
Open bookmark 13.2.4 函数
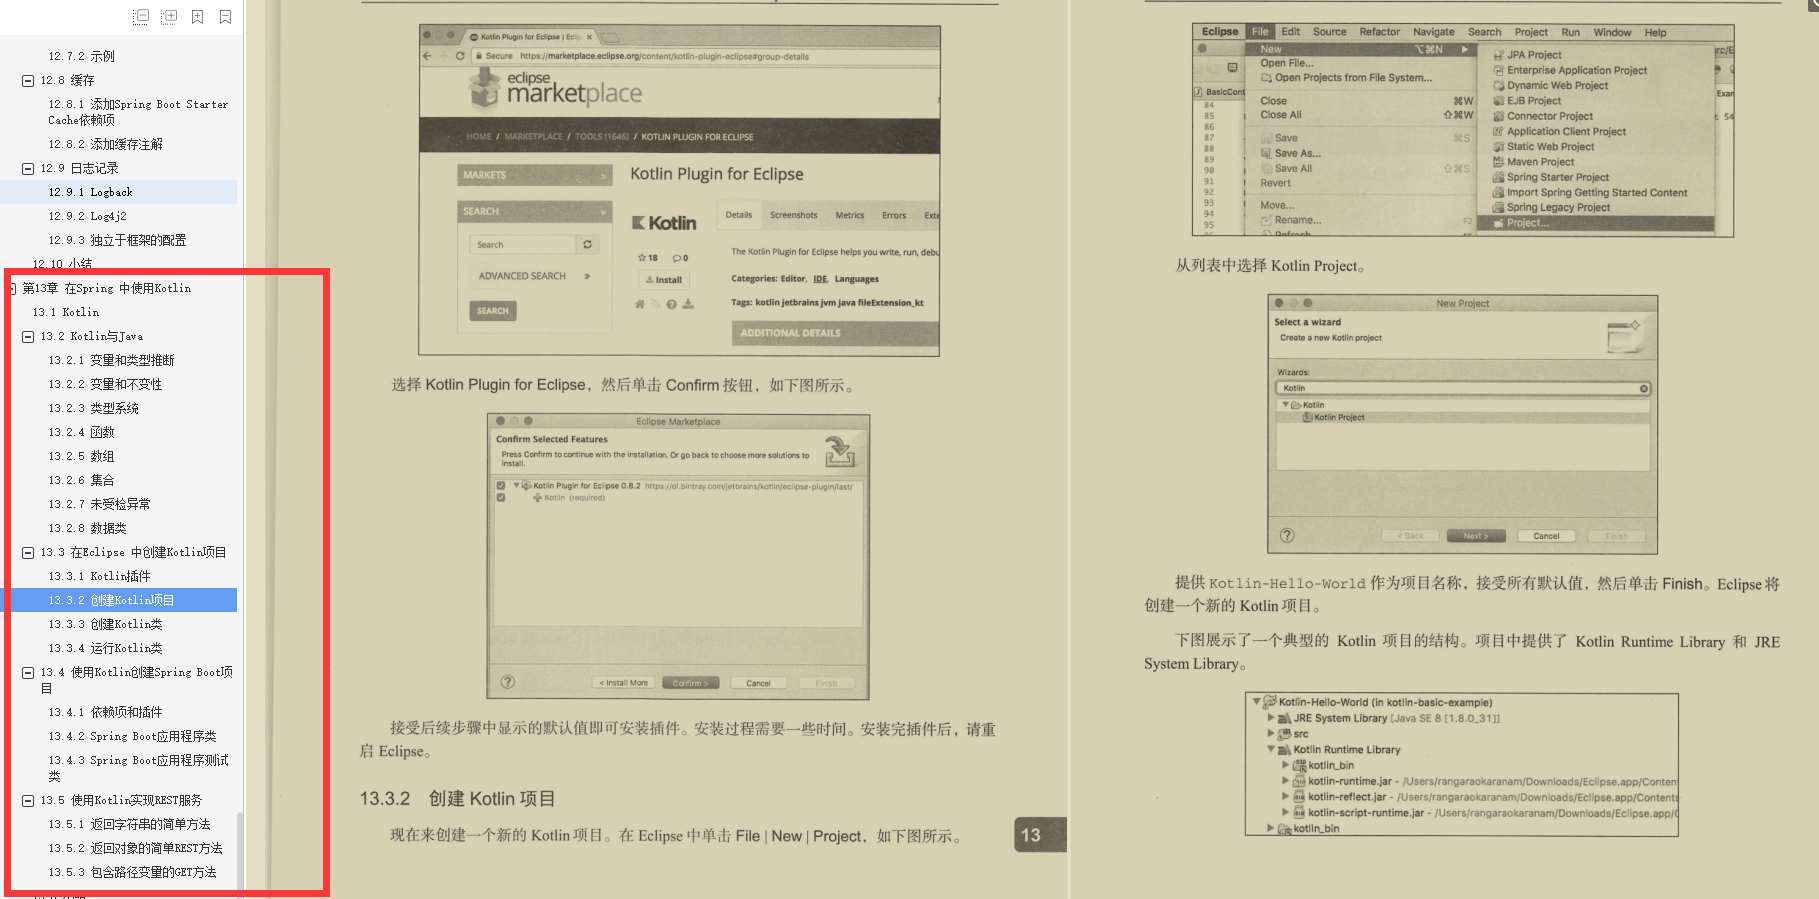pos(81,432)
